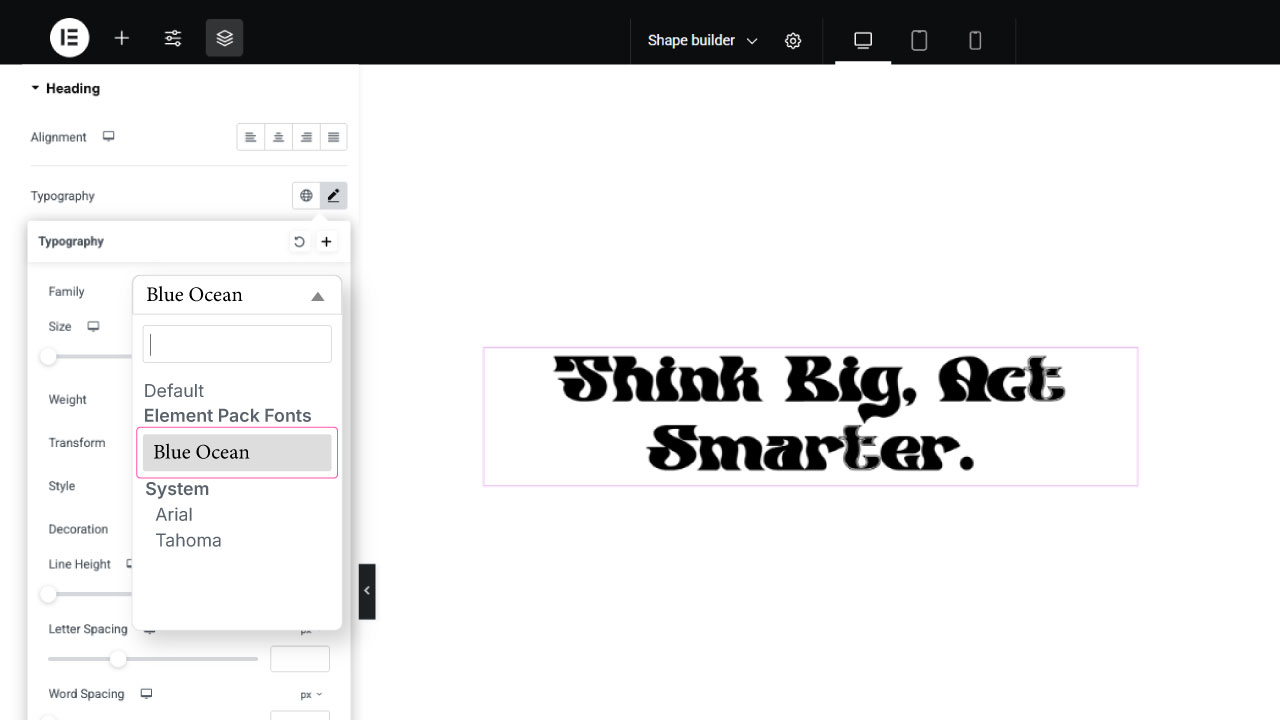Reset typography settings with the reset button
Image resolution: width=1280 pixels, height=720 pixels.
coord(299,242)
